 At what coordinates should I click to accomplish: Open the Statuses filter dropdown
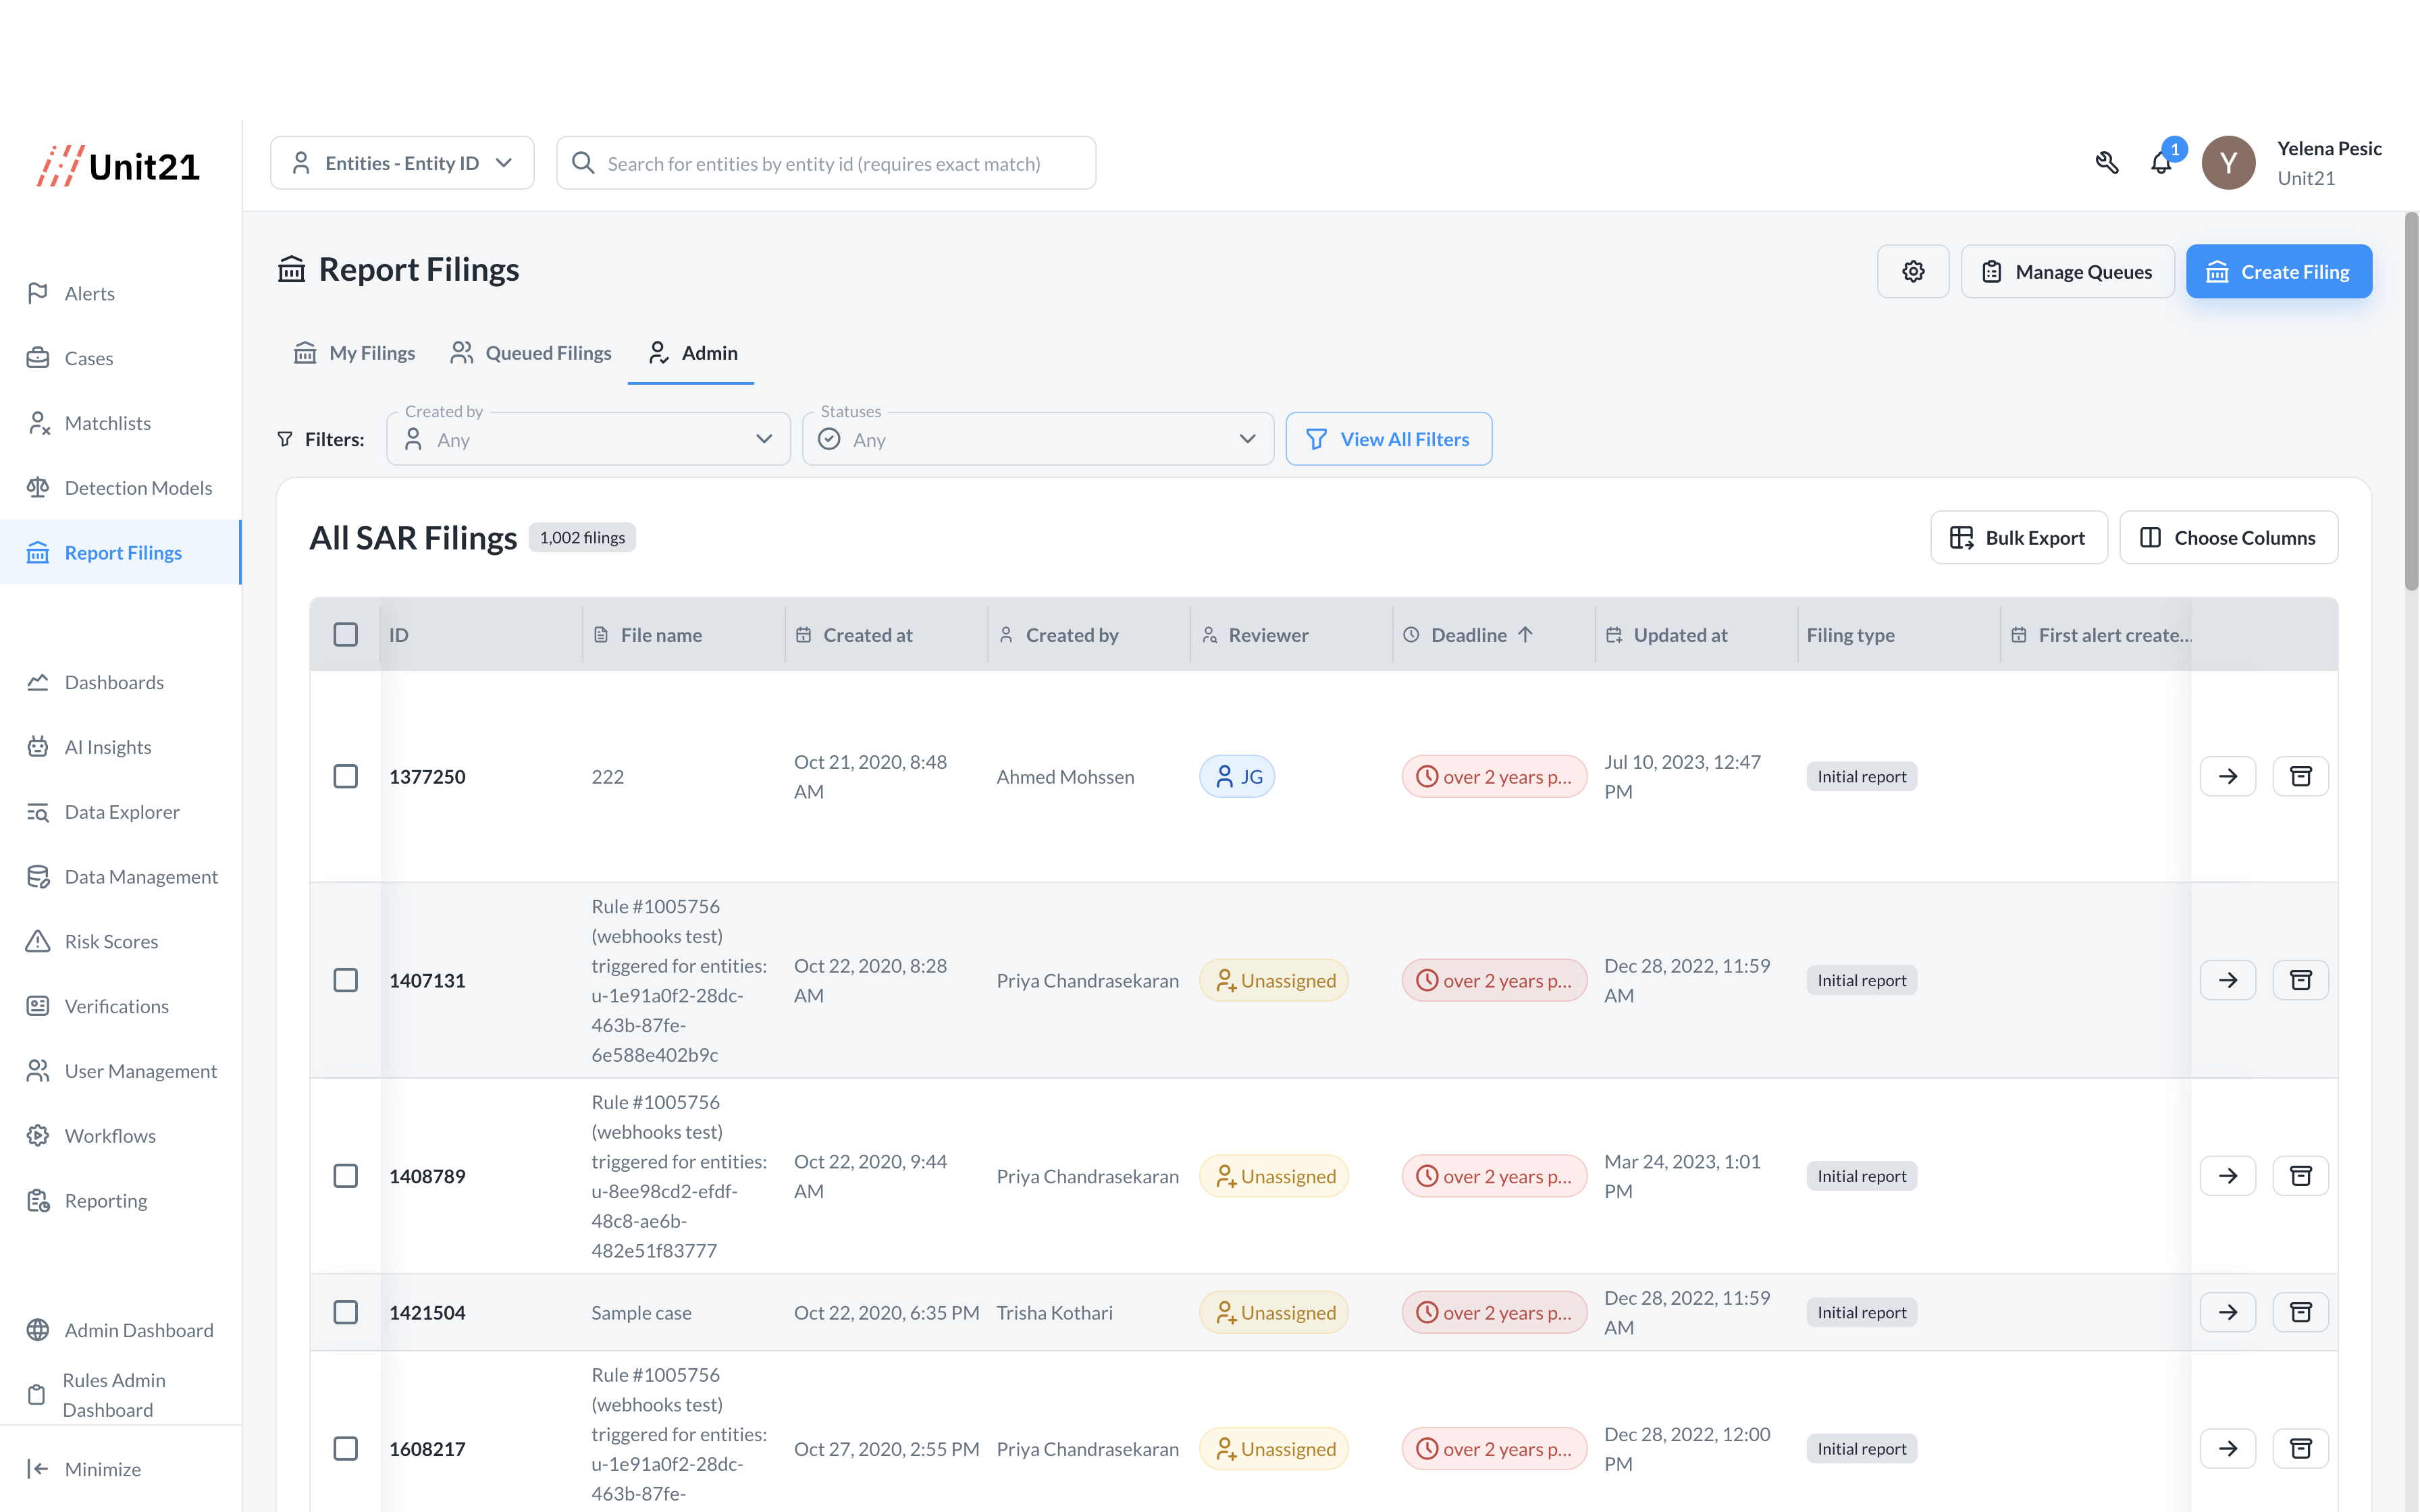pos(1037,440)
